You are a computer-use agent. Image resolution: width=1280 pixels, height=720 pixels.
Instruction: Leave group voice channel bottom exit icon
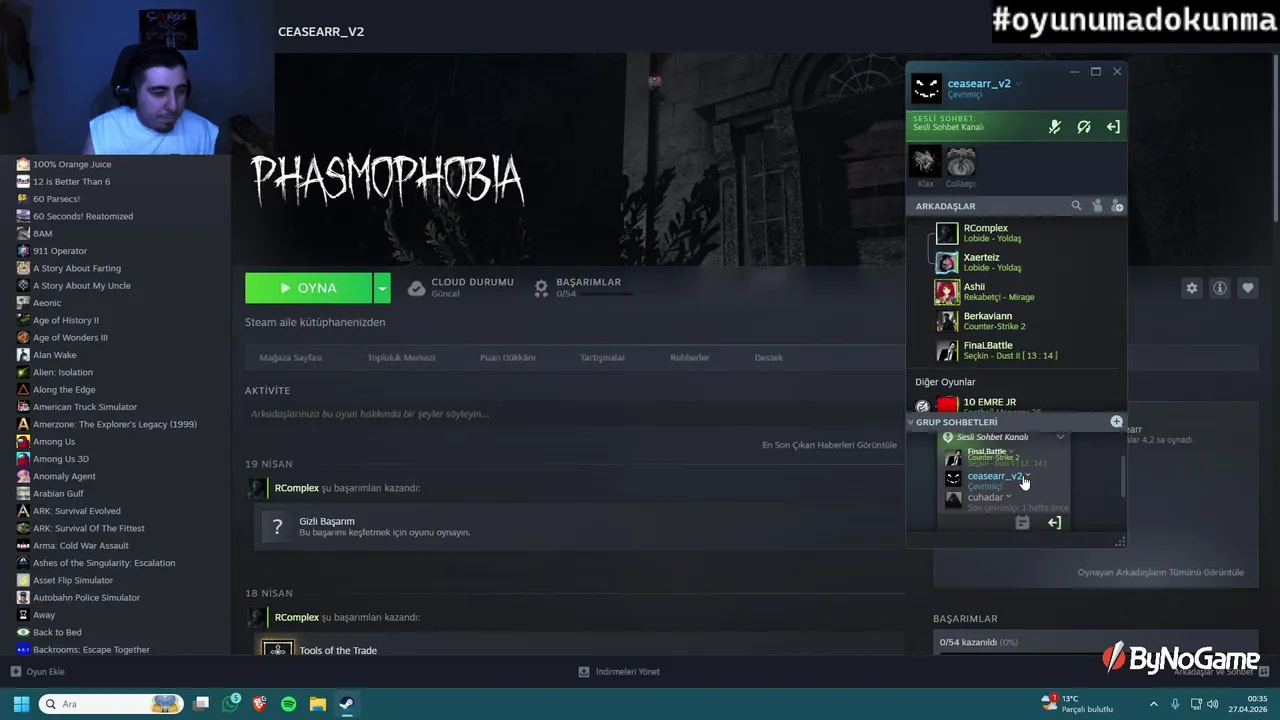[x=1054, y=523]
